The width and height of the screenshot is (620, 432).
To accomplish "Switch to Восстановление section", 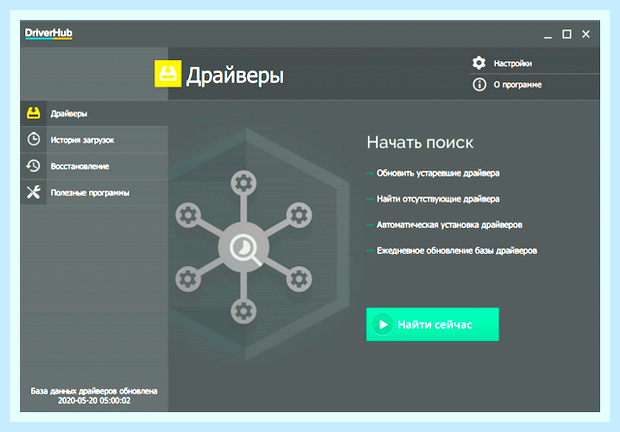I will coord(94,166).
